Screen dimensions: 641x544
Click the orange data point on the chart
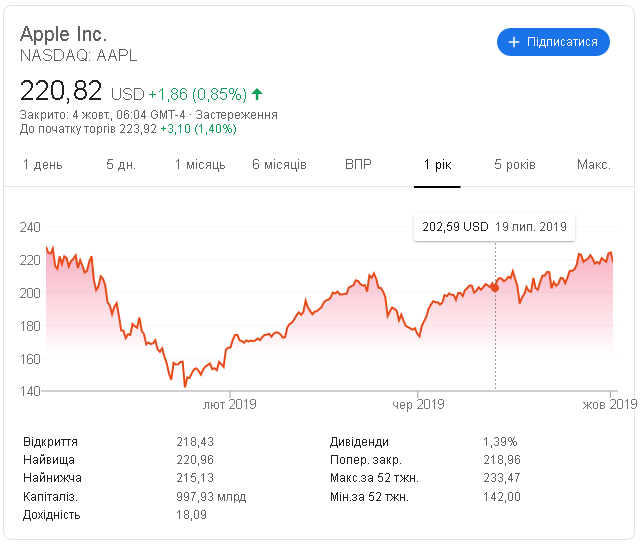click(495, 288)
